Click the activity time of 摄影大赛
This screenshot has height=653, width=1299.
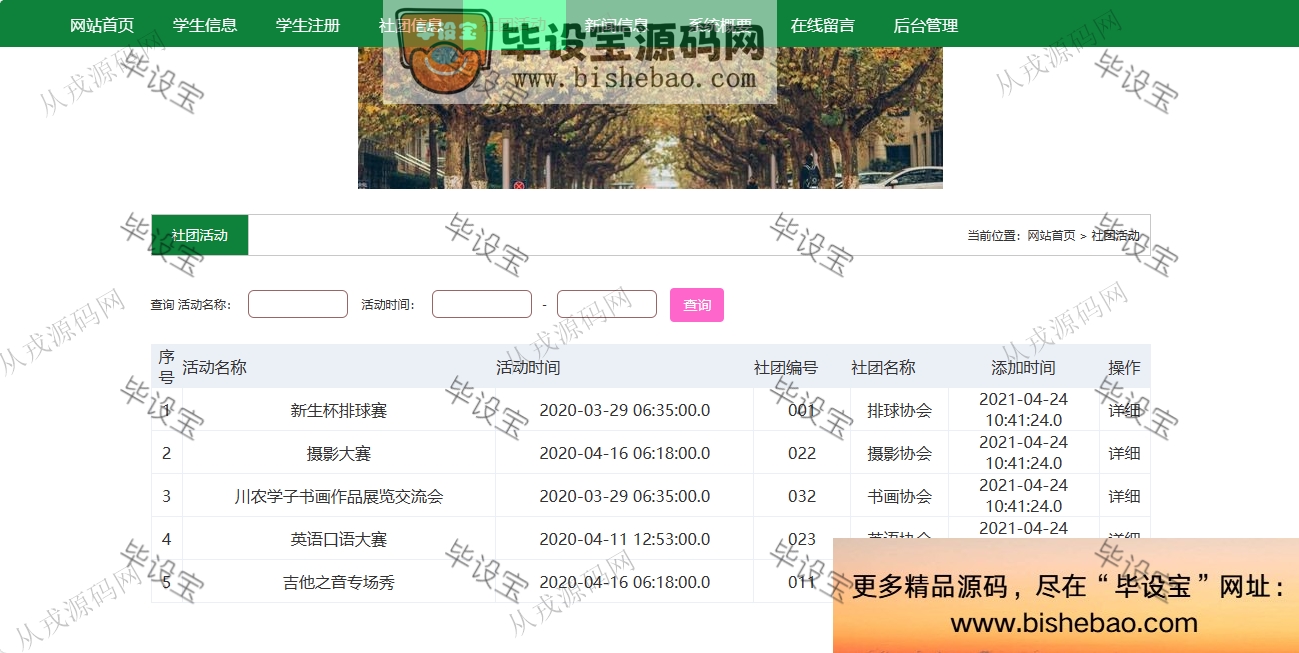pyautogui.click(x=625, y=453)
